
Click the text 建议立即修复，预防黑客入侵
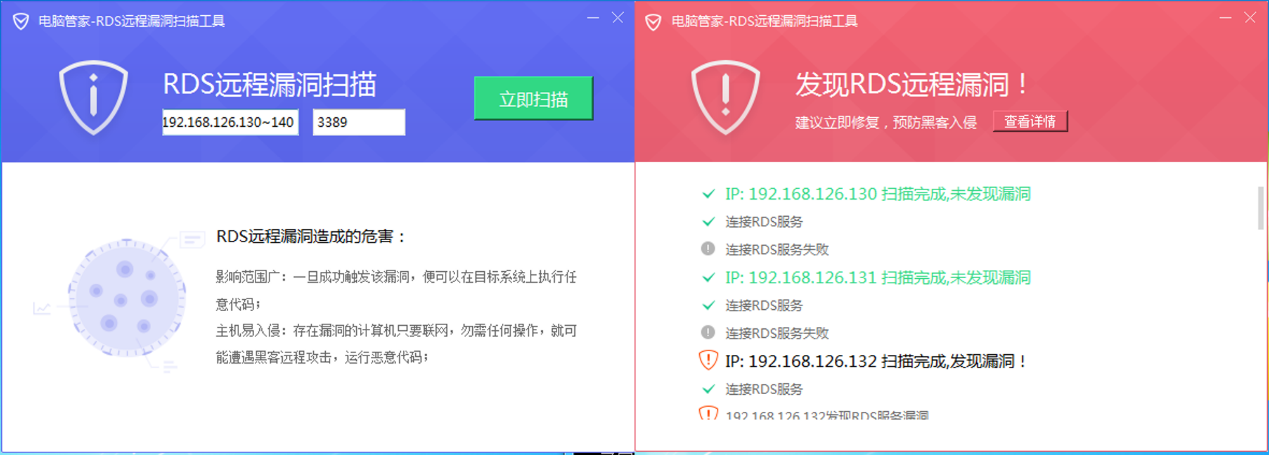(884, 123)
